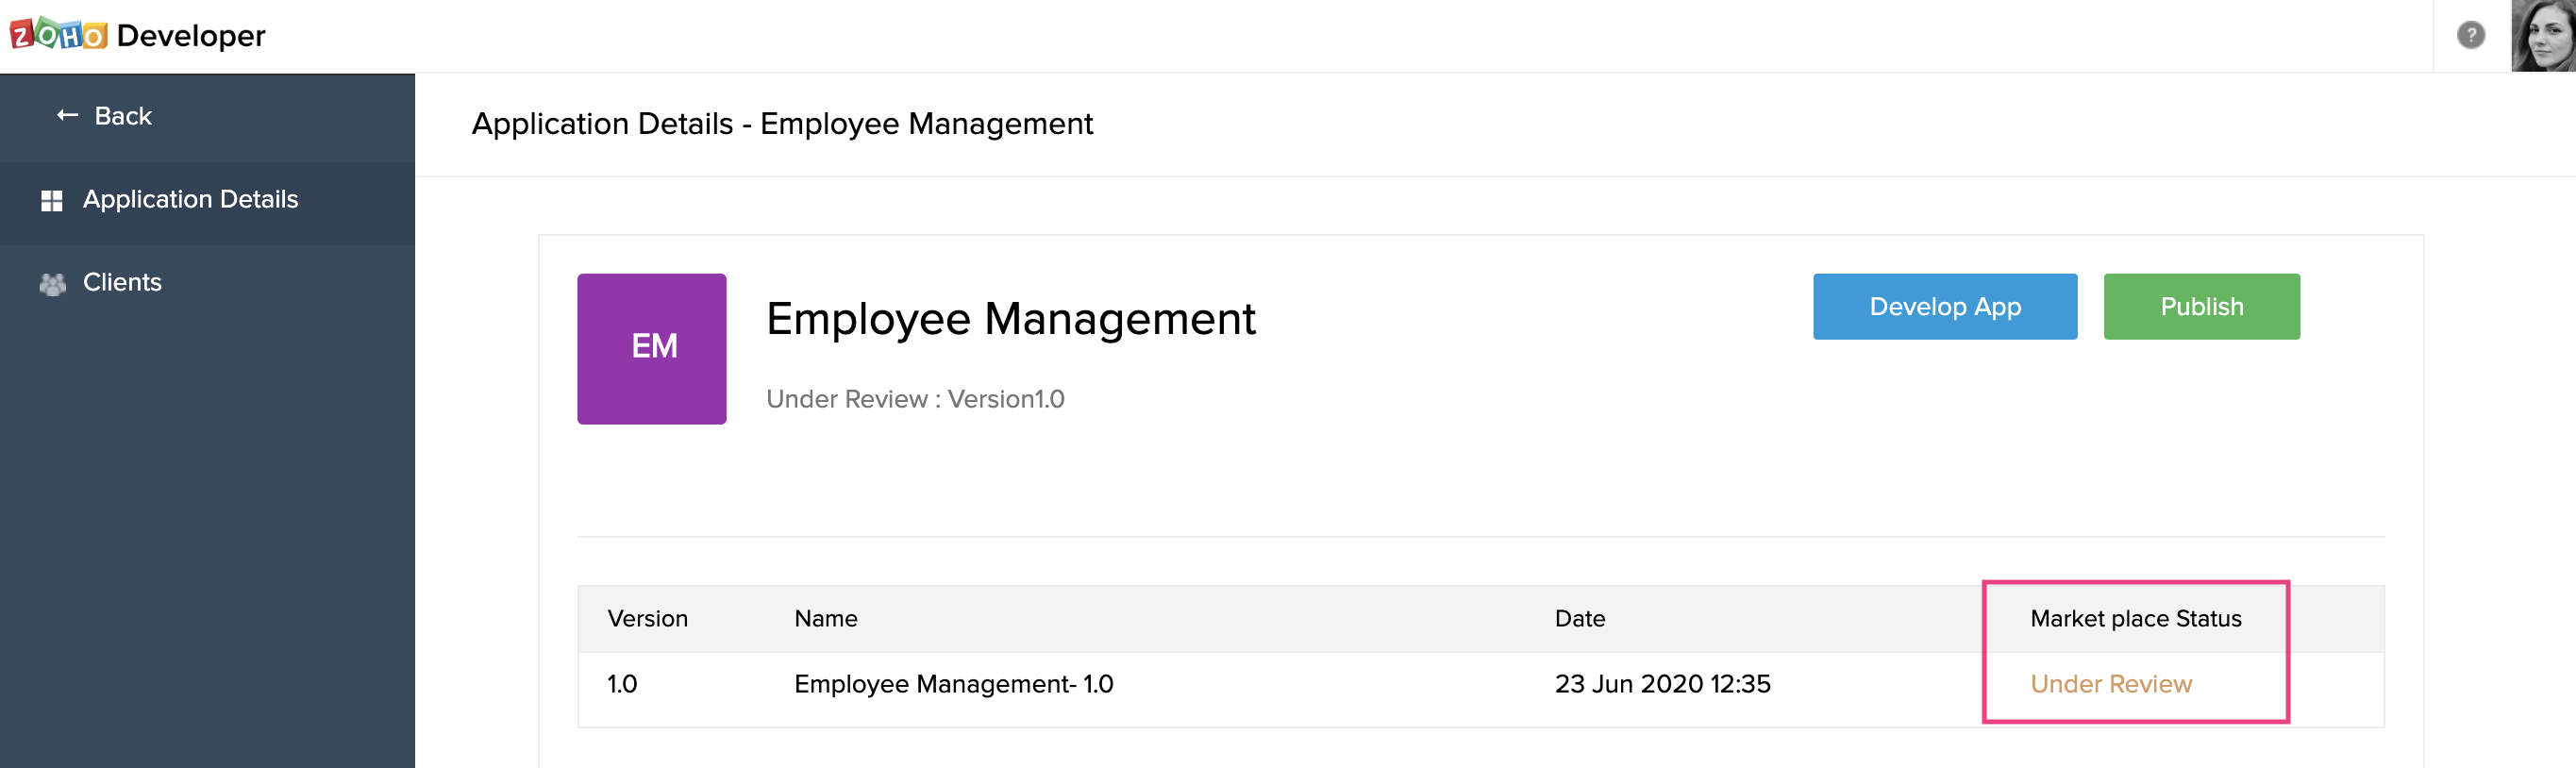The height and width of the screenshot is (768, 2576).
Task: Select the Employee Management- 1.0 row name
Action: (953, 684)
